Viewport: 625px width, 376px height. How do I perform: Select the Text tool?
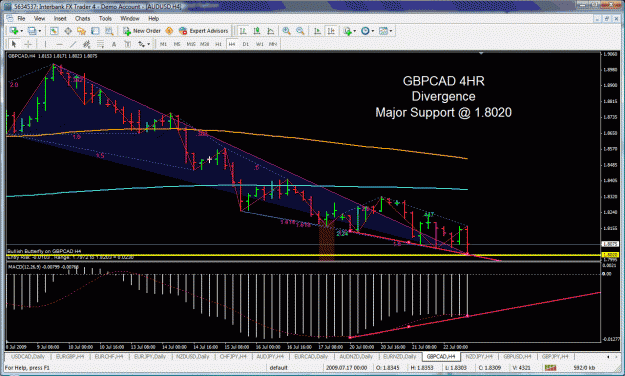coord(114,44)
